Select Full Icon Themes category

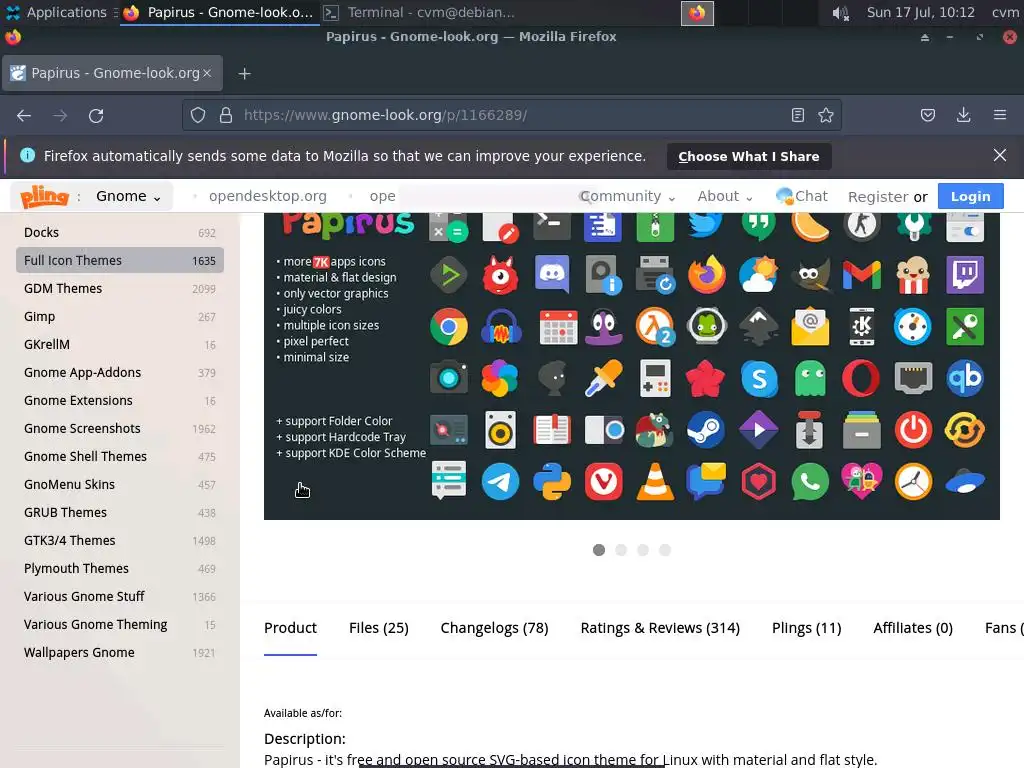[x=120, y=261]
